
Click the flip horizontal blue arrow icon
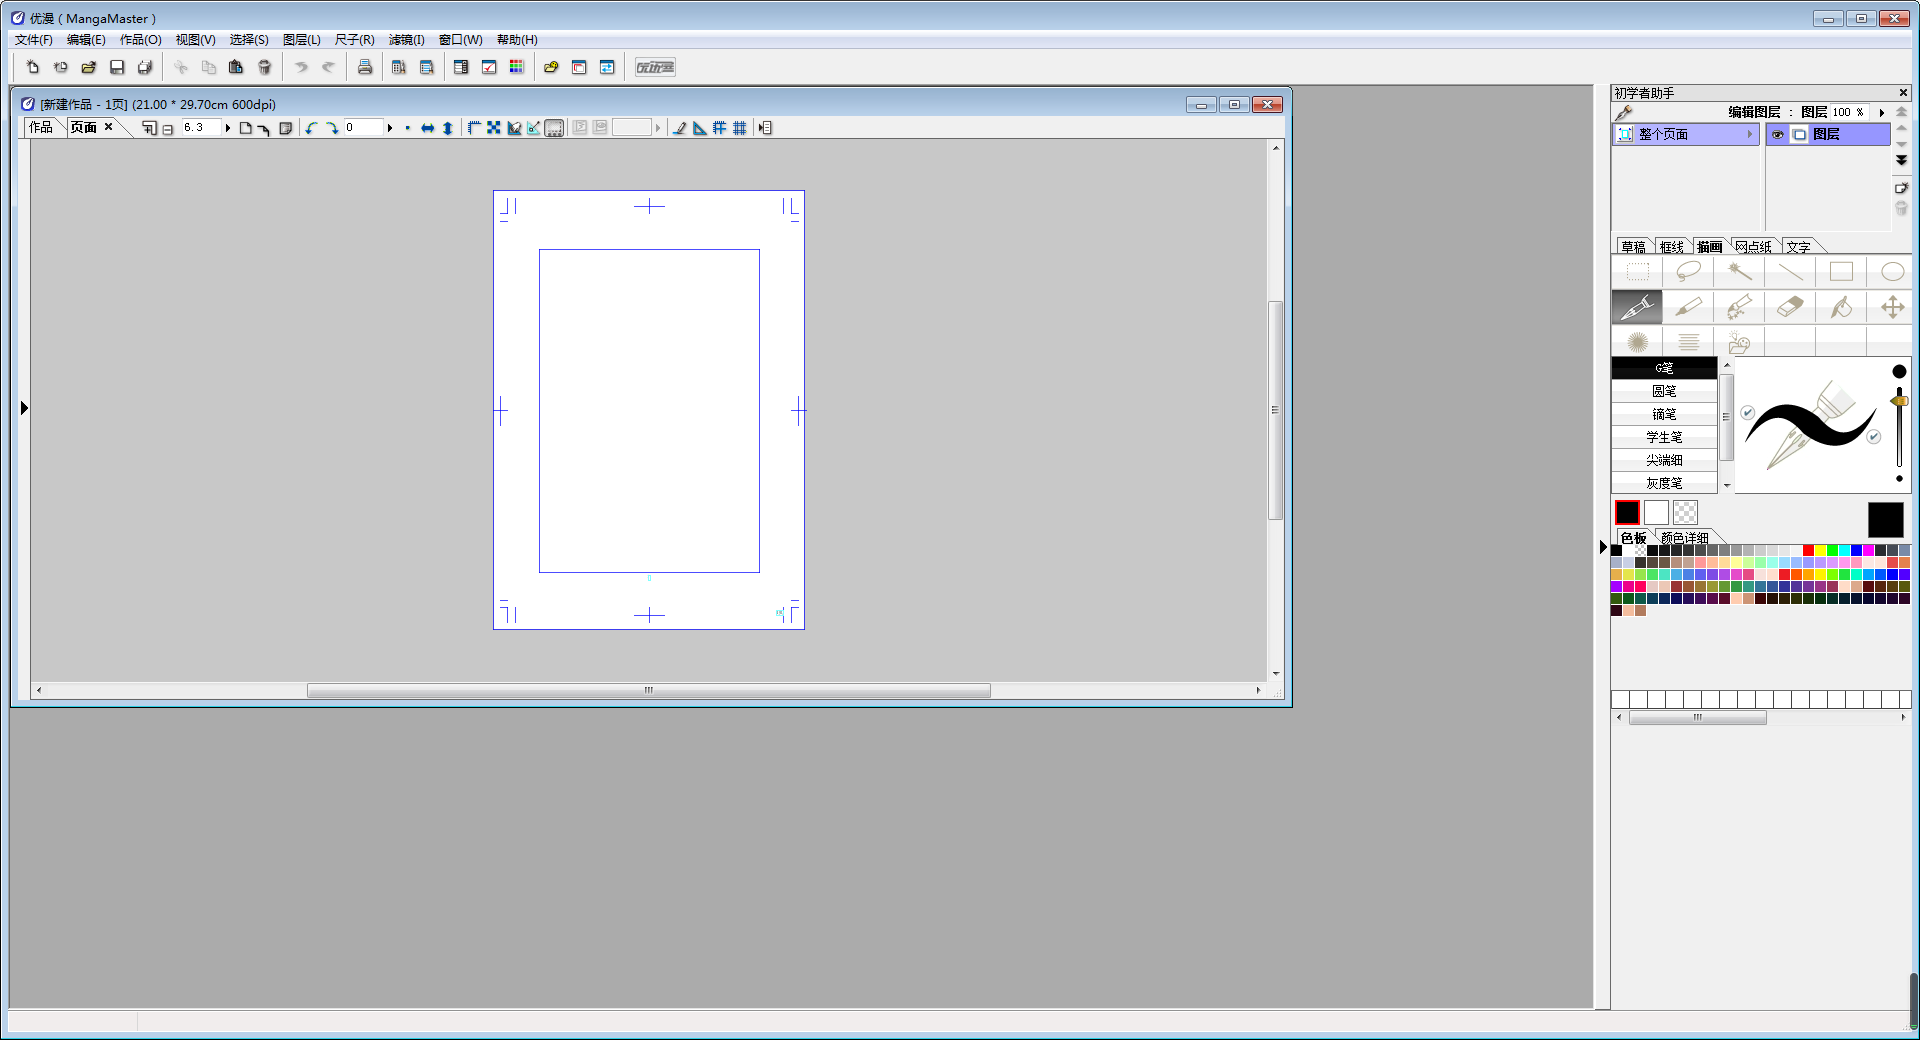(x=428, y=128)
